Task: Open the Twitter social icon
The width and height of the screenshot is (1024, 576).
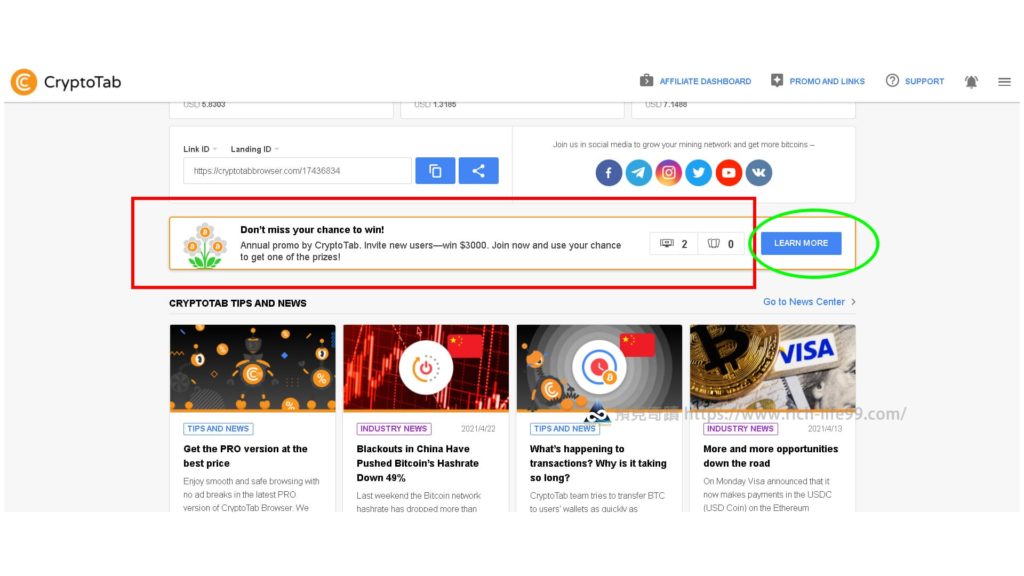Action: point(699,173)
